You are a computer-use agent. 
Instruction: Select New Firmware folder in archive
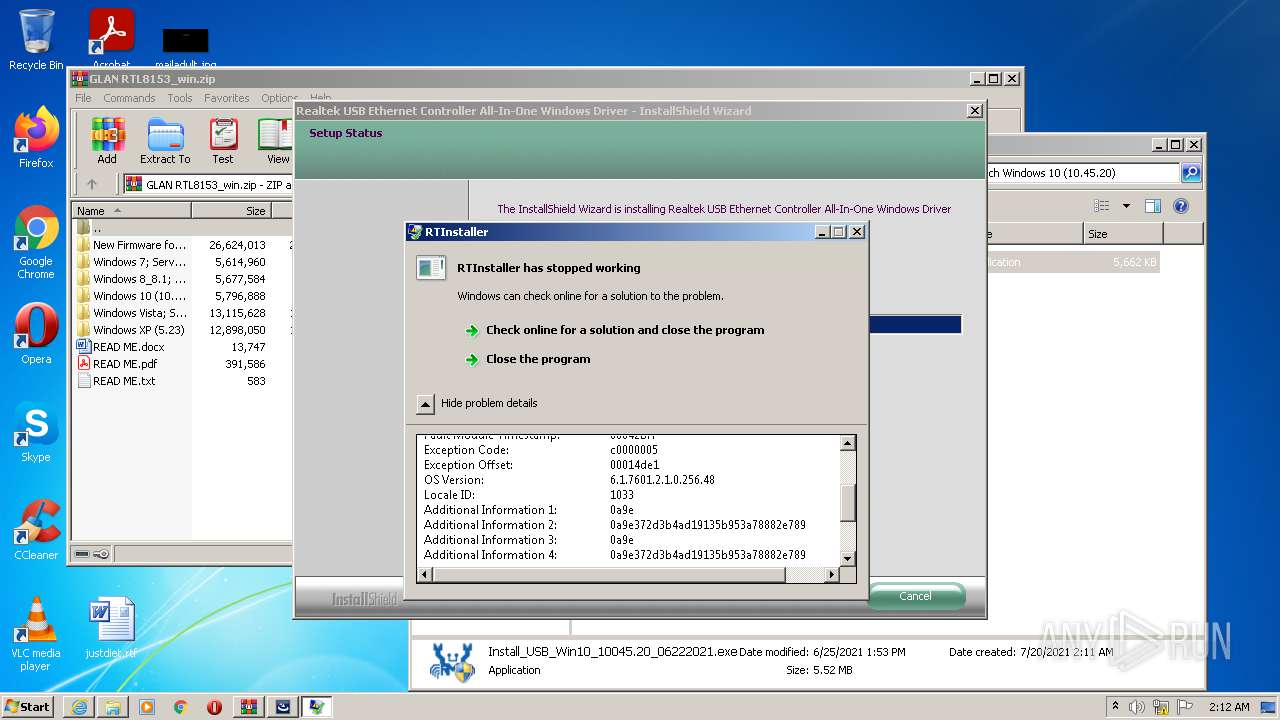(x=139, y=245)
